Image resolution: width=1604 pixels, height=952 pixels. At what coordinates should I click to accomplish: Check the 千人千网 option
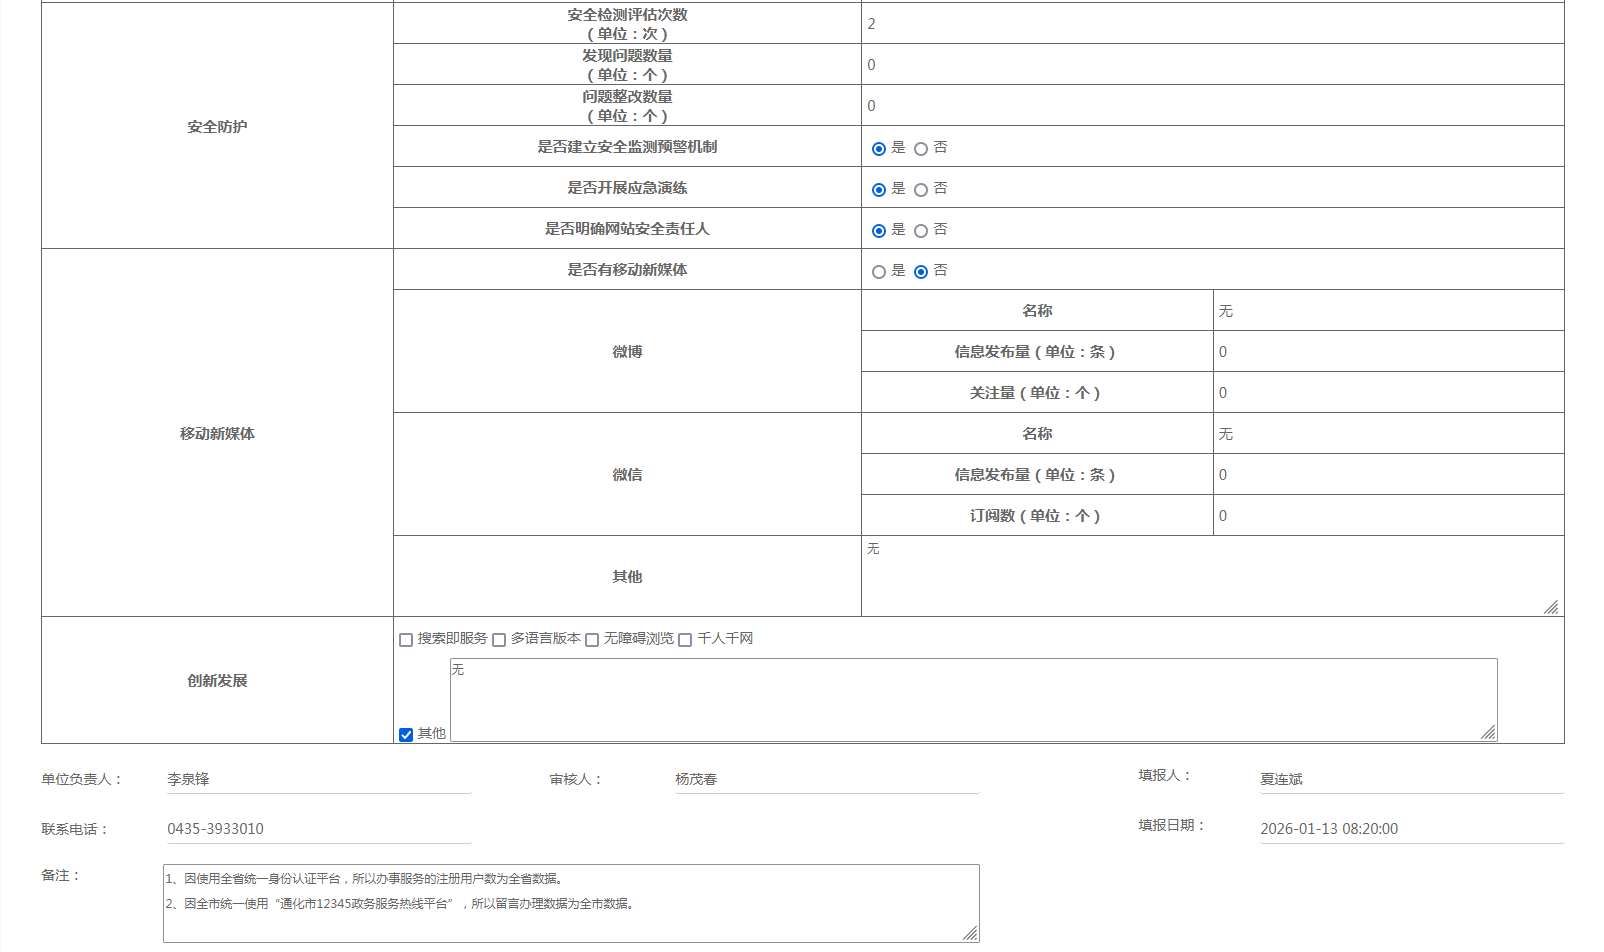tap(685, 640)
